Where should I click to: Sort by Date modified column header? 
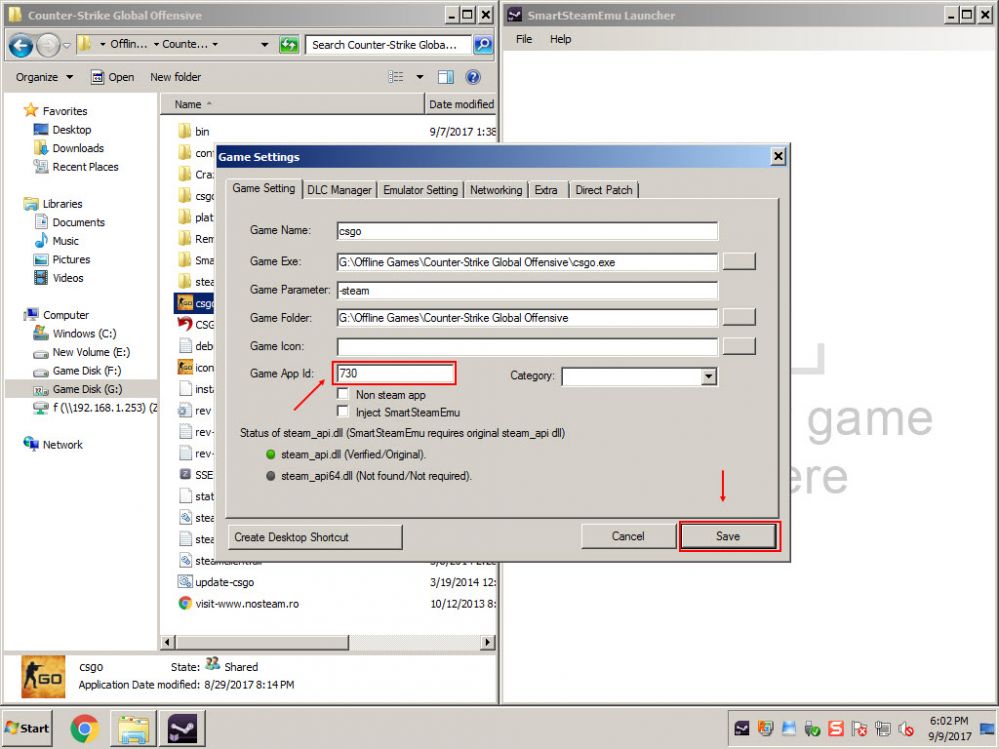(461, 104)
